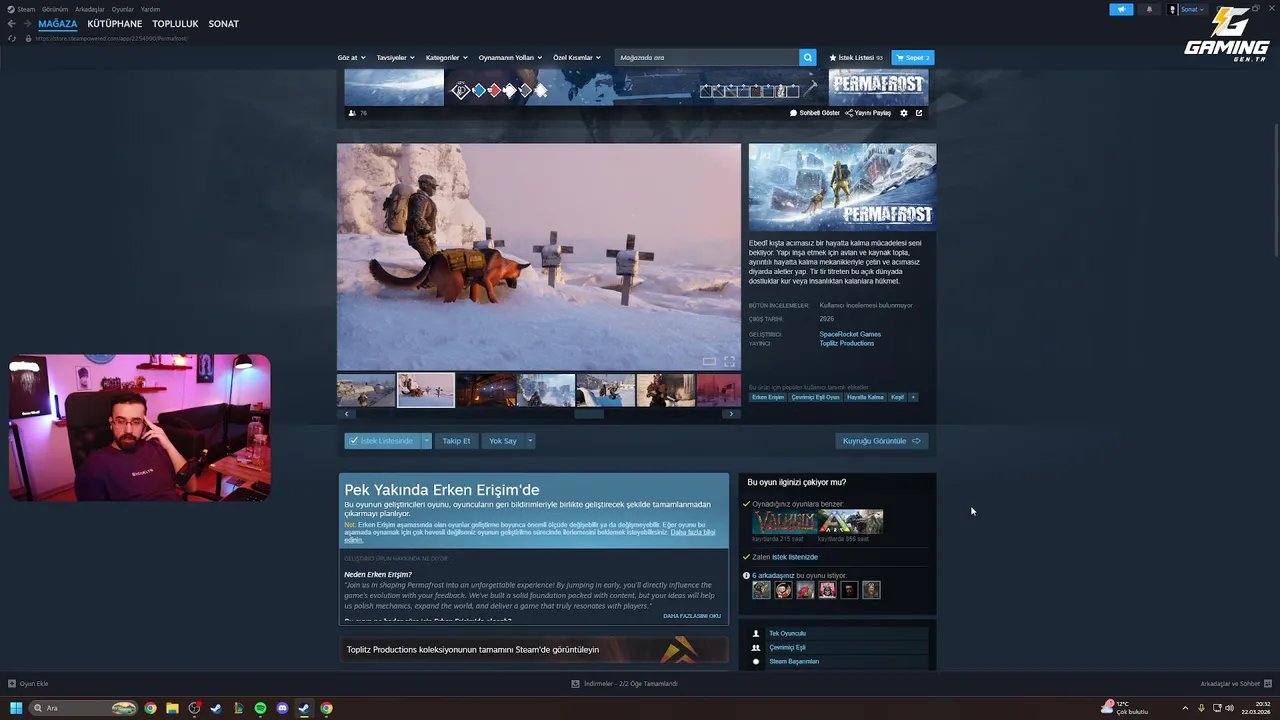Expand the Yok Say dropdown arrow
The image size is (1280, 720).
(530, 441)
